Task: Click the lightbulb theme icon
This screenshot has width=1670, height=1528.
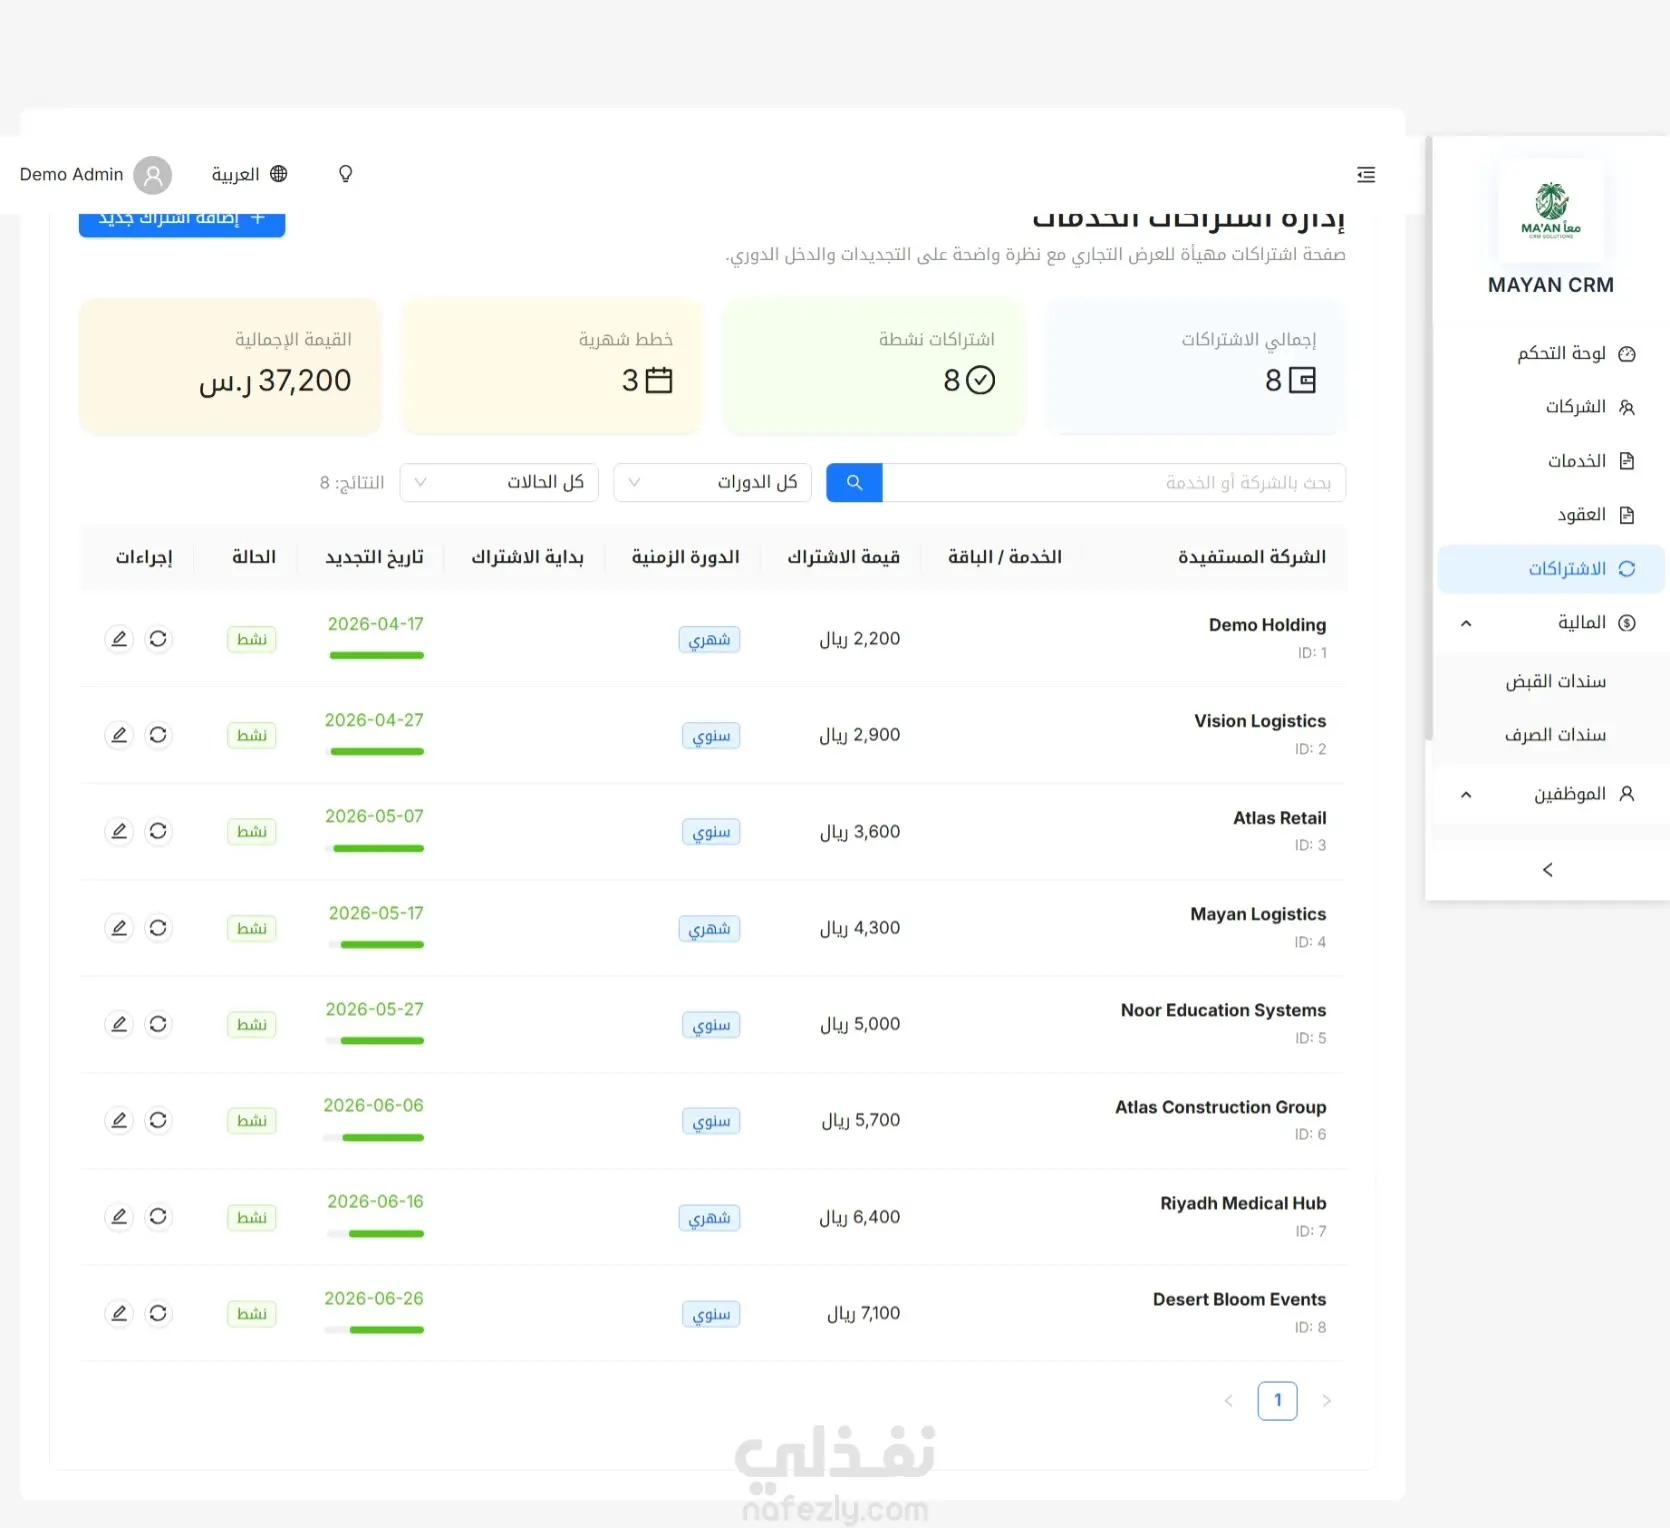Action: click(345, 174)
